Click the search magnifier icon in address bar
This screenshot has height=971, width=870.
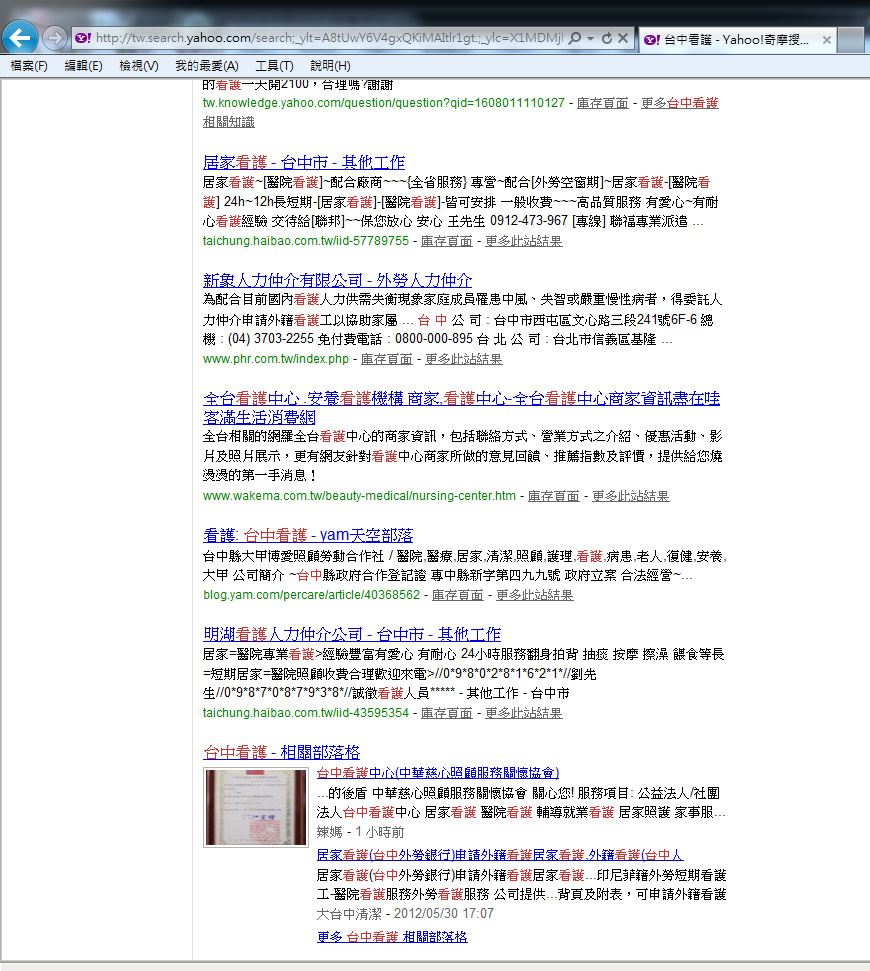click(575, 38)
